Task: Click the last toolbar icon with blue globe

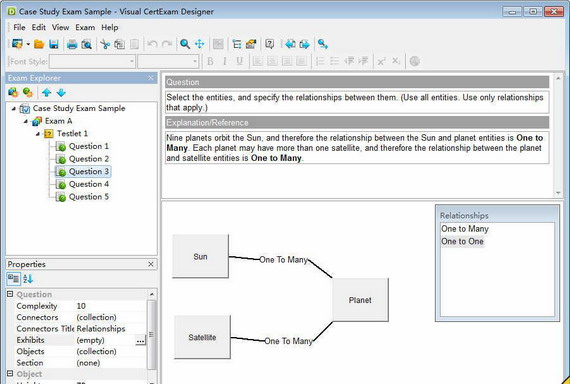Action: 323,44
